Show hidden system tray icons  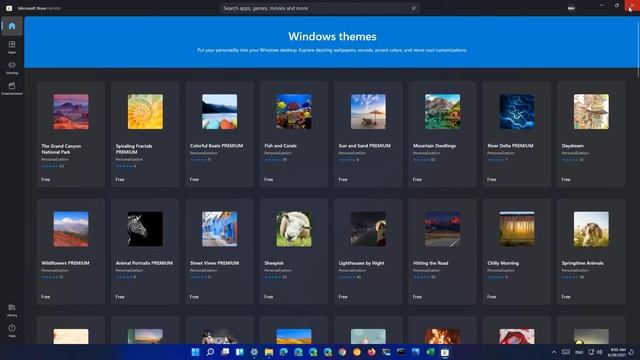tap(554, 352)
